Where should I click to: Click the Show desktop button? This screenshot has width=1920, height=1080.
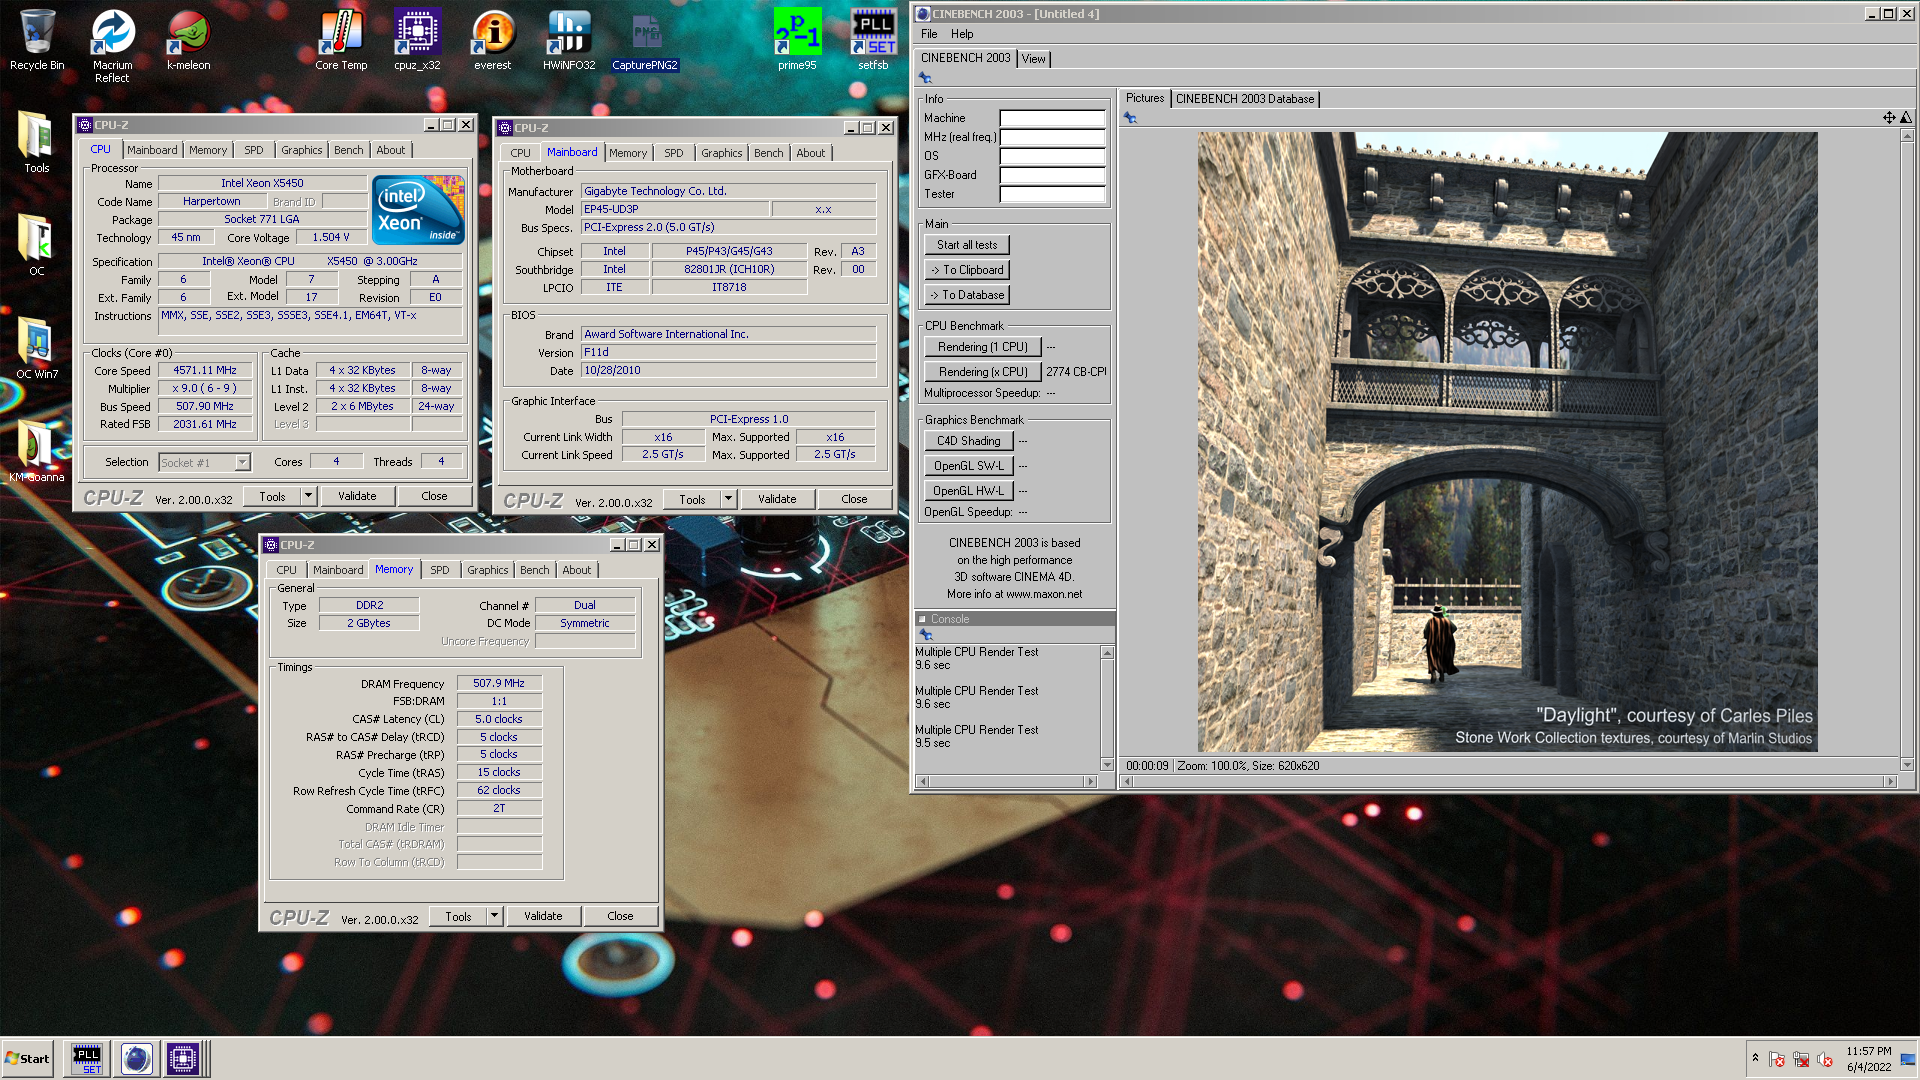coord(1908,1059)
